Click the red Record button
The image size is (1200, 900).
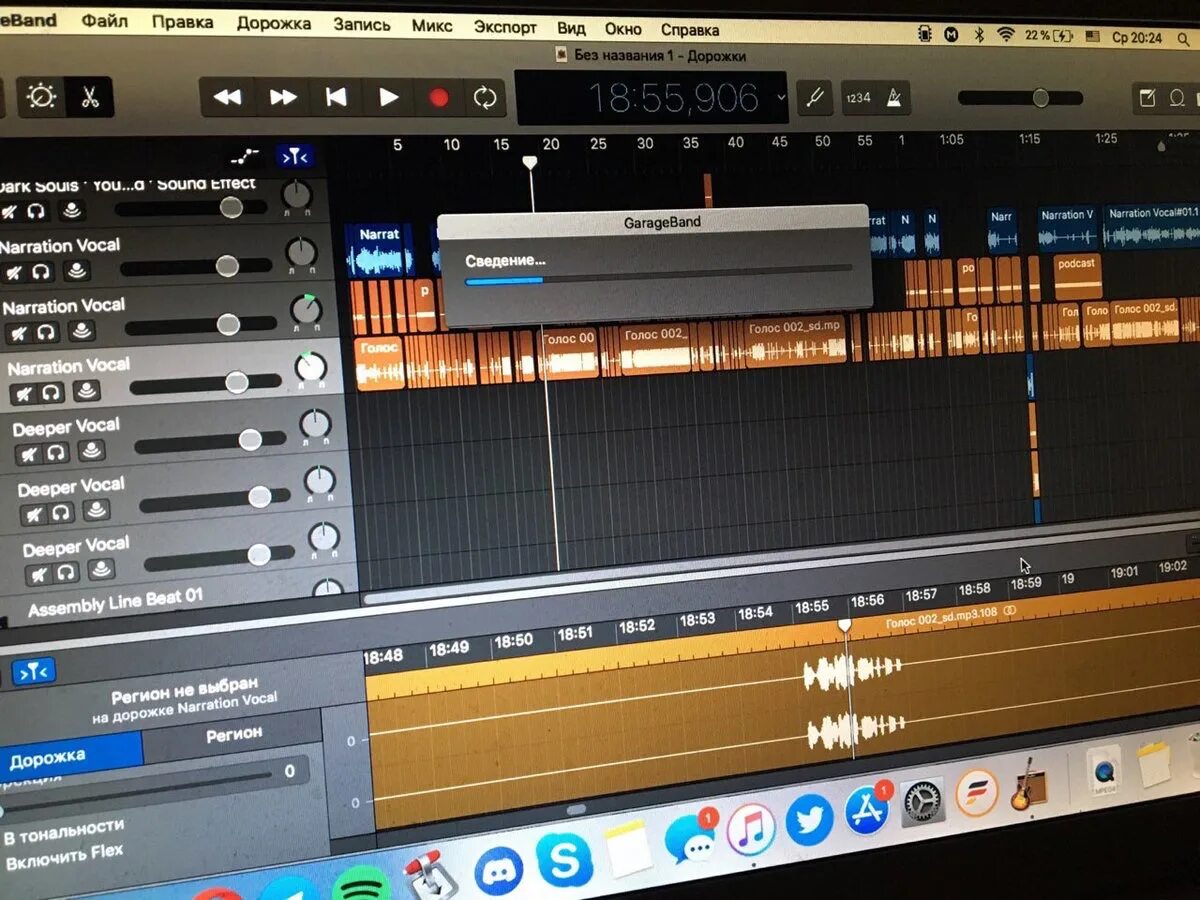coord(438,97)
